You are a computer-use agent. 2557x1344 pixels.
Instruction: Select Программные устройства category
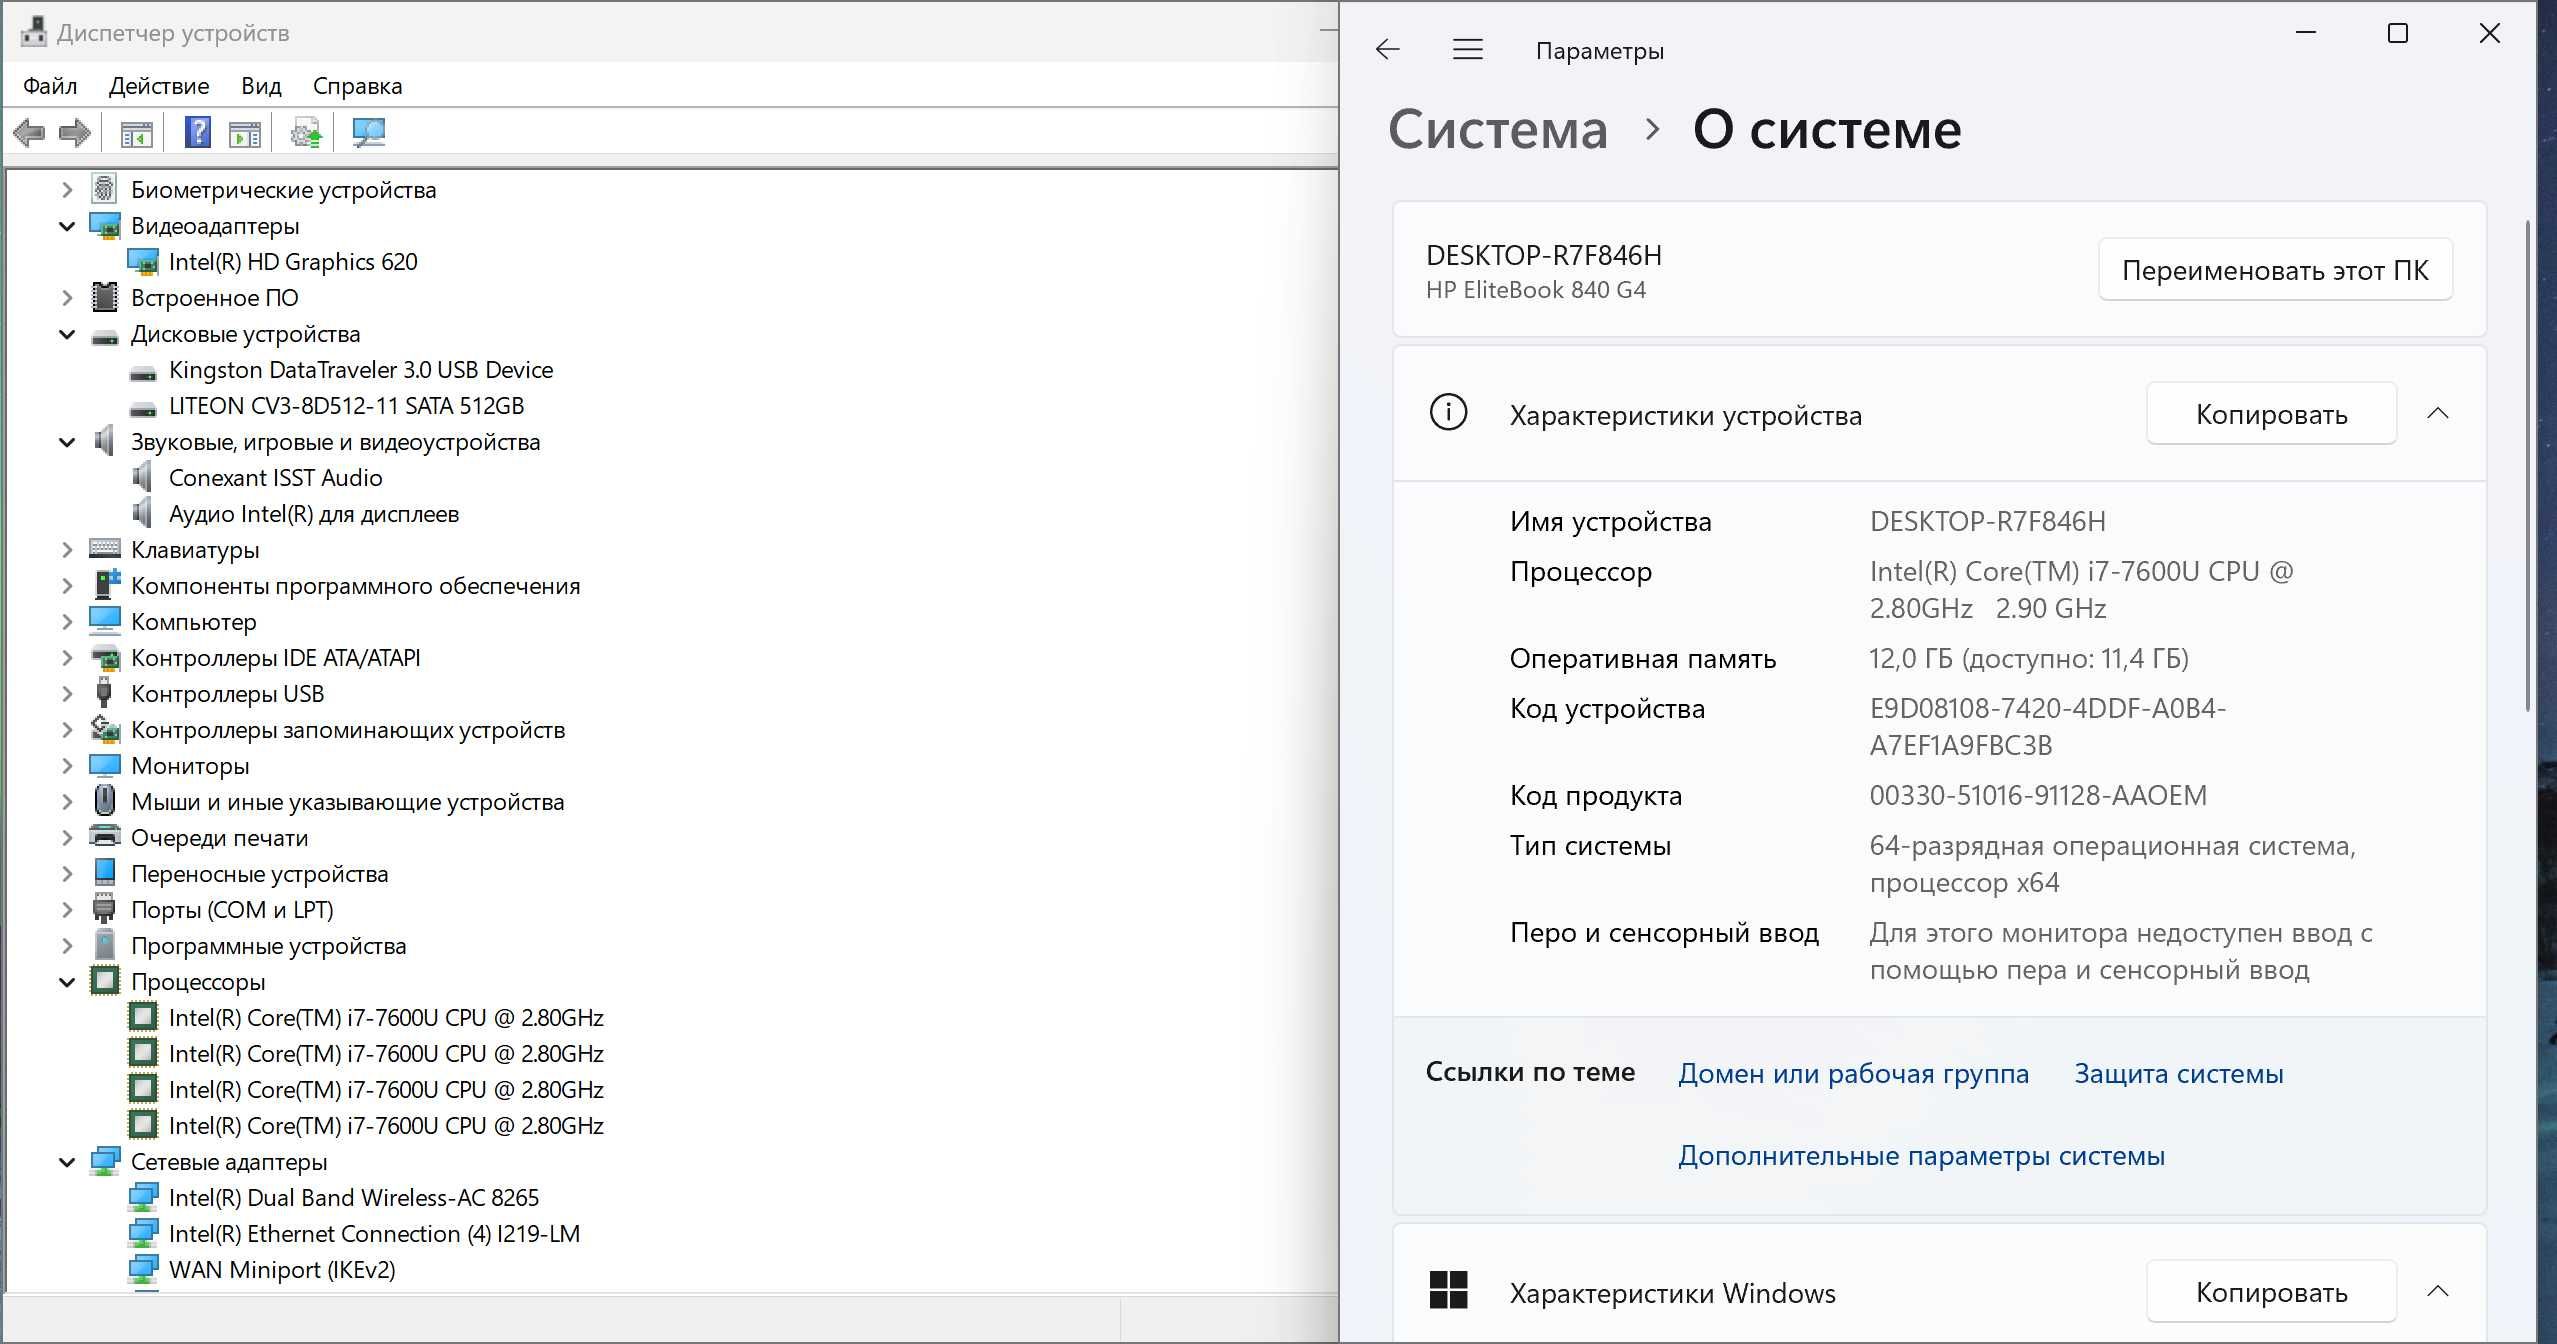268,946
